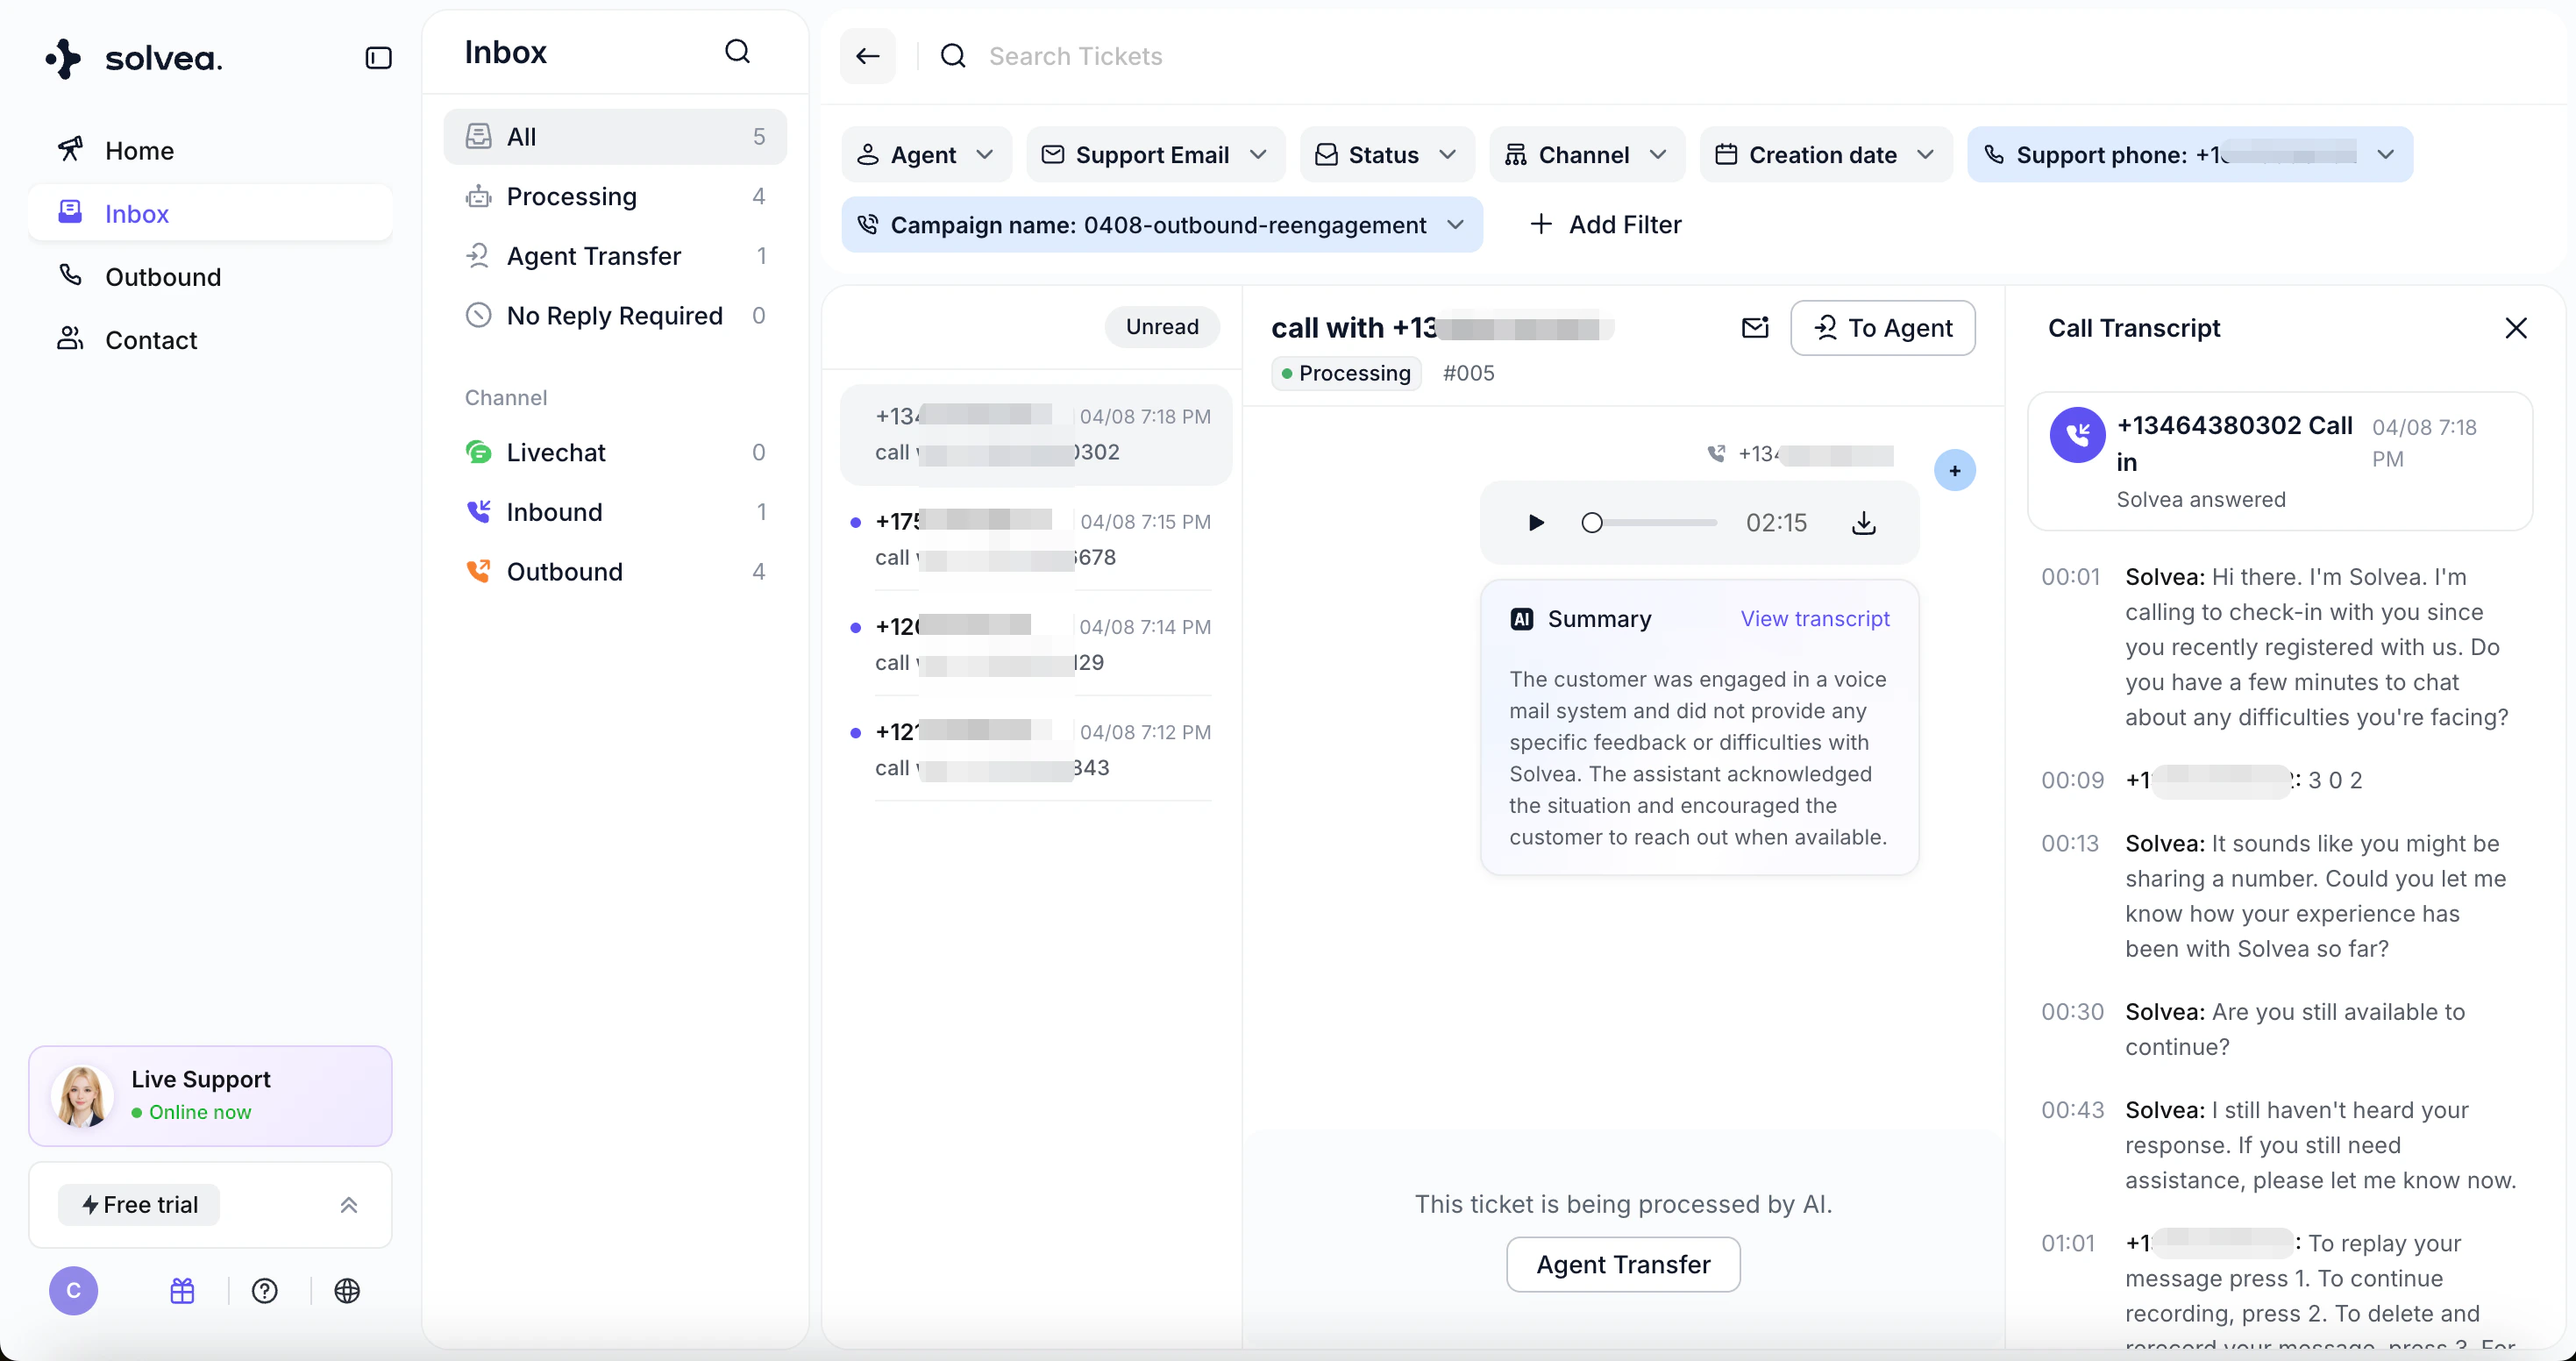Click the ticket number #005
This screenshot has height=1361, width=2576.
tap(1468, 373)
